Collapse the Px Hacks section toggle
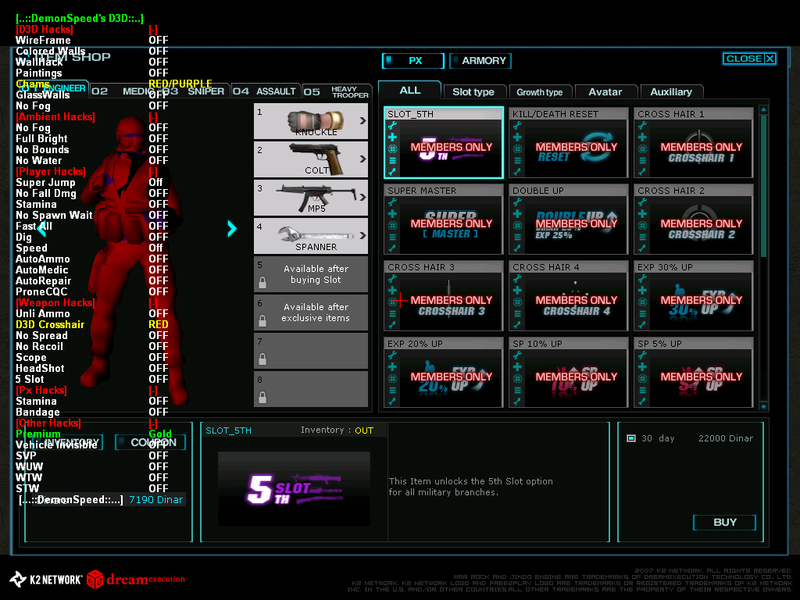 click(153, 390)
